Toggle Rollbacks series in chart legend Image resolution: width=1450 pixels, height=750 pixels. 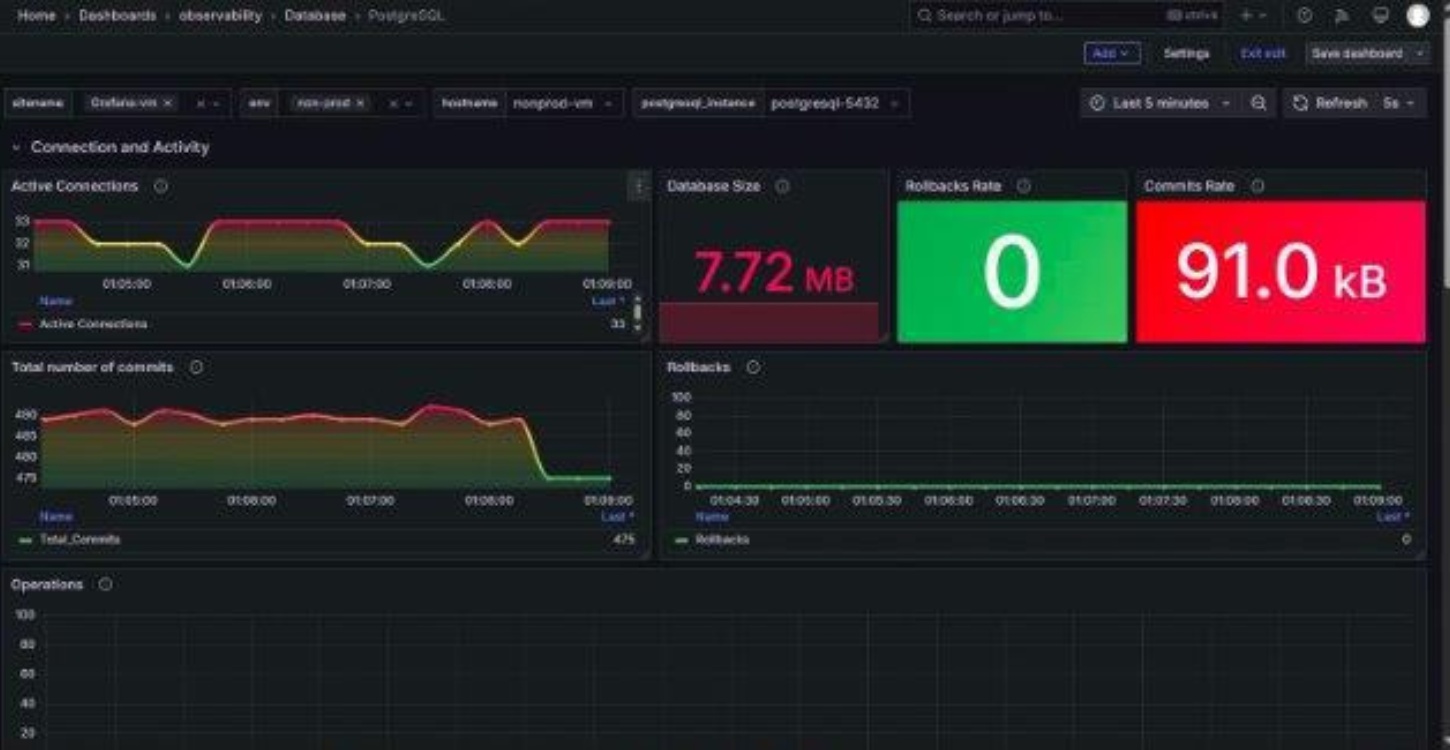tap(721, 539)
